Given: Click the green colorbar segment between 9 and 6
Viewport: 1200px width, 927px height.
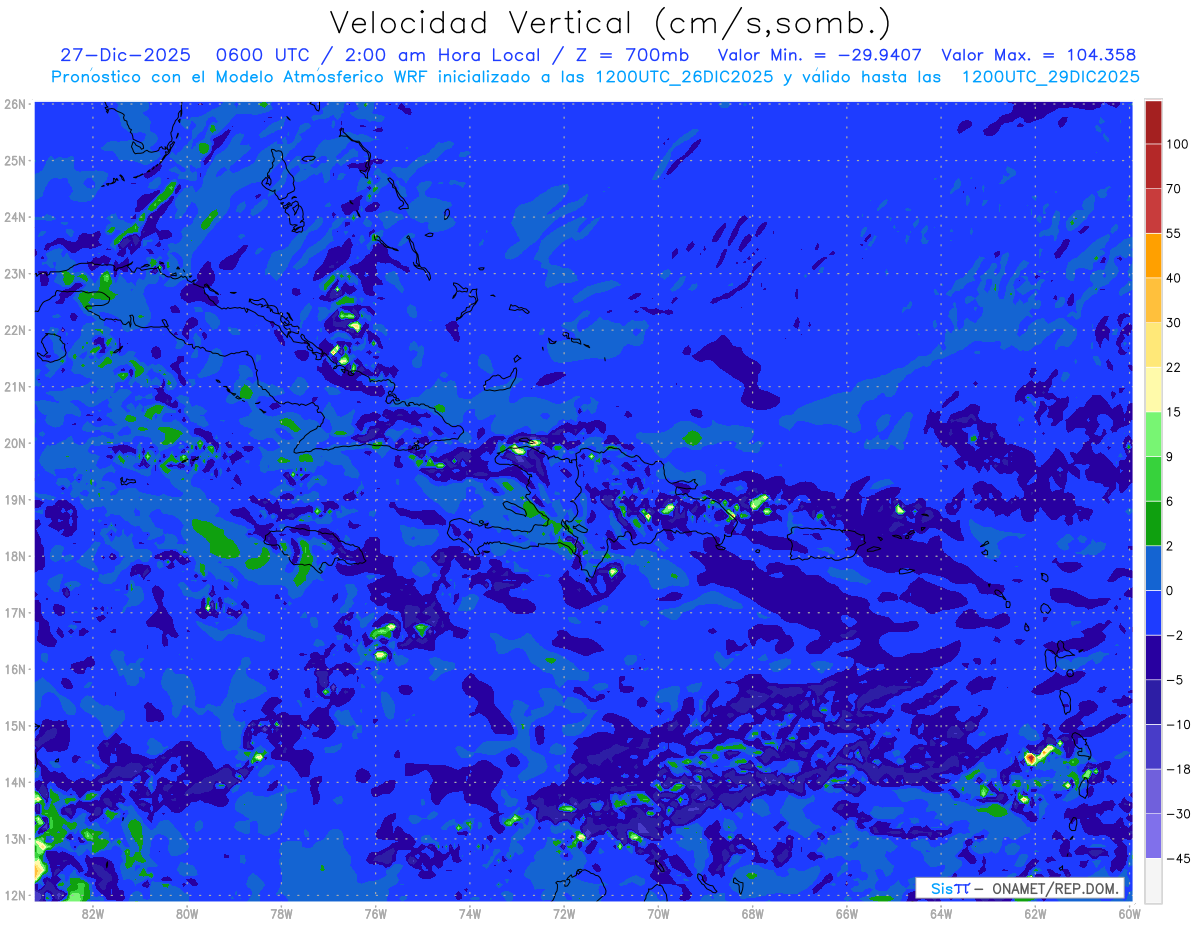Looking at the screenshot, I should [1153, 479].
